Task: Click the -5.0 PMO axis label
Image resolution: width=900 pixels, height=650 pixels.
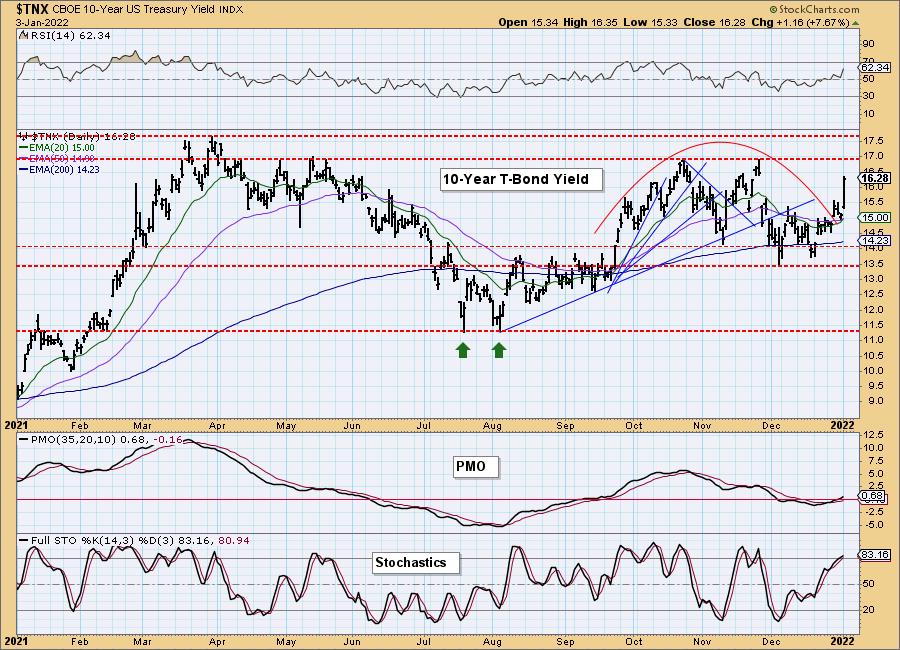Action: pyautogui.click(x=872, y=525)
